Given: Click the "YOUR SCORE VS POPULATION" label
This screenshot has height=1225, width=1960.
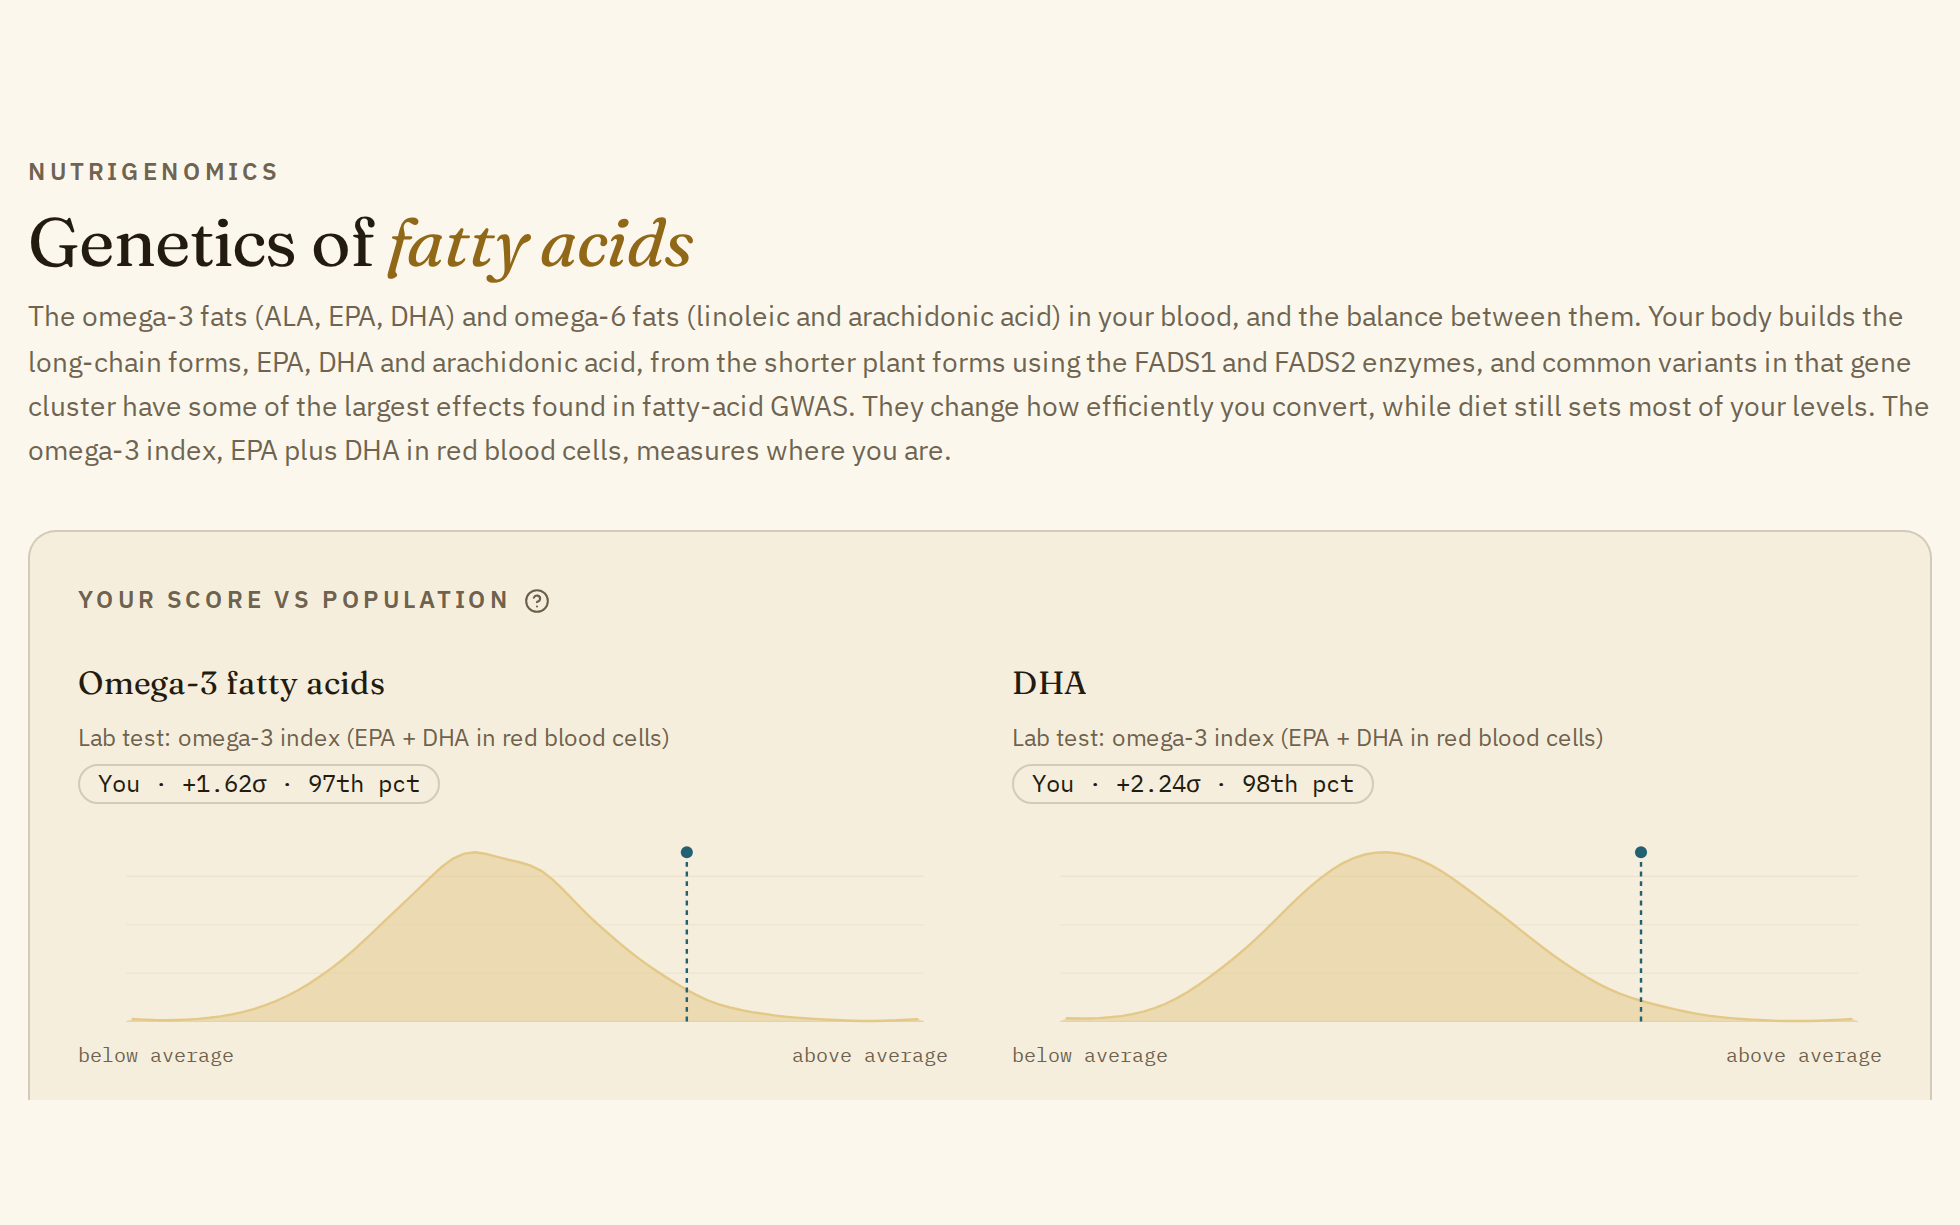Looking at the screenshot, I should (293, 600).
